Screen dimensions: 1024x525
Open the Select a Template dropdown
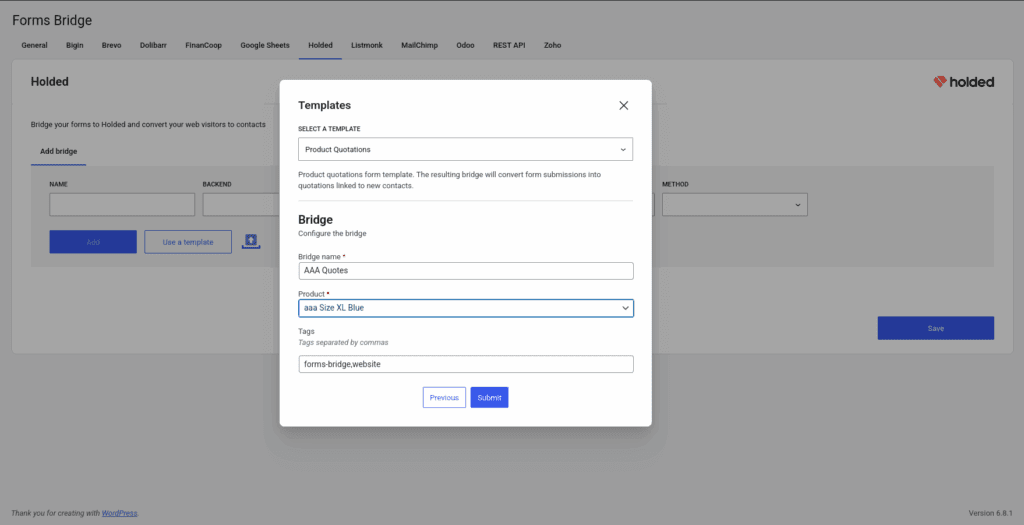(465, 150)
